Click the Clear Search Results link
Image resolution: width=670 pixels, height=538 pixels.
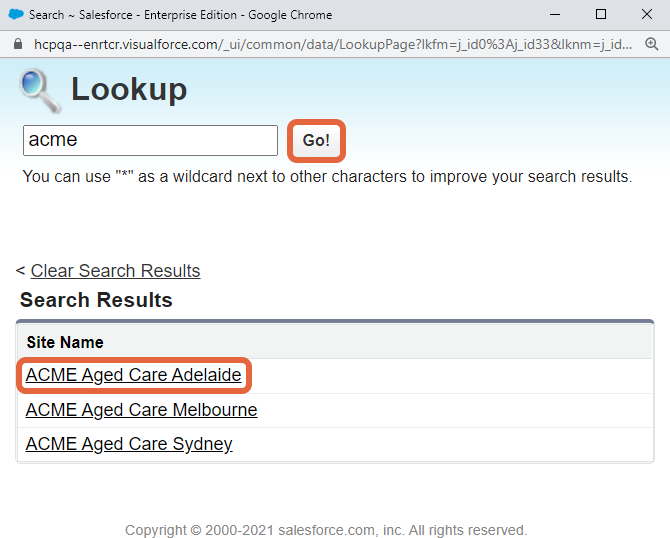[x=115, y=271]
